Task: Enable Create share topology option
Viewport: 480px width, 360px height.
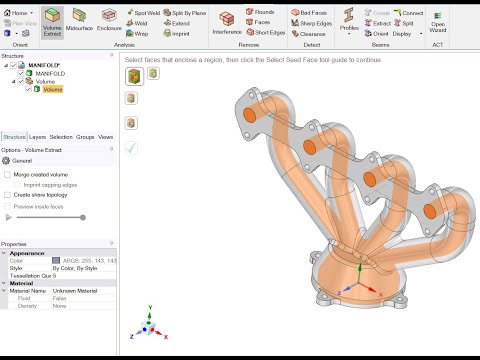Action: click(7, 195)
